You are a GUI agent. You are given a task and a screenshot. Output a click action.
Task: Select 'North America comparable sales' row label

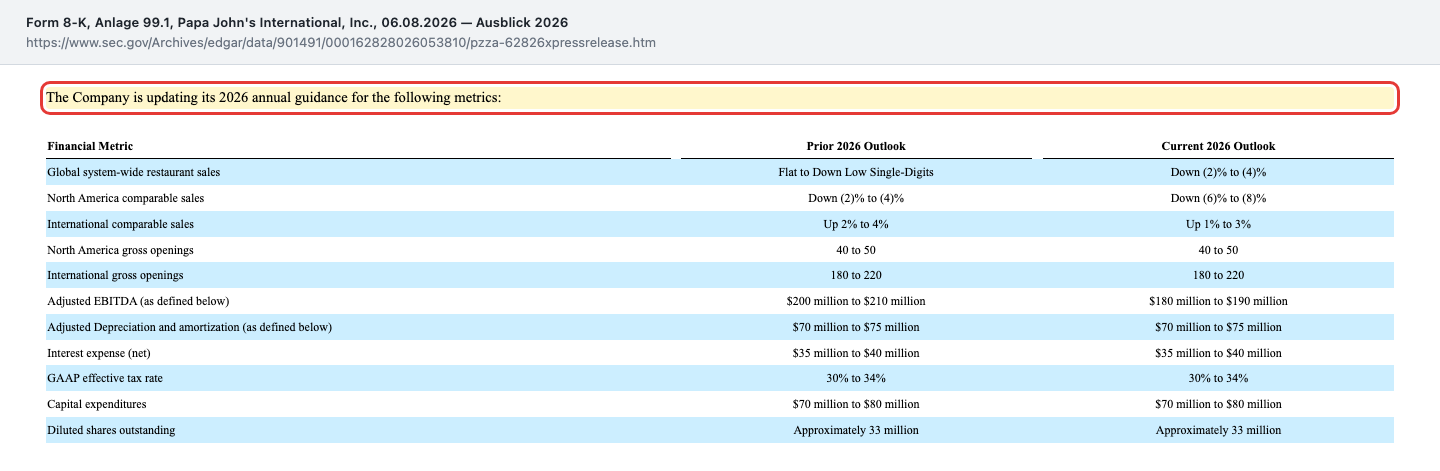[x=126, y=198]
